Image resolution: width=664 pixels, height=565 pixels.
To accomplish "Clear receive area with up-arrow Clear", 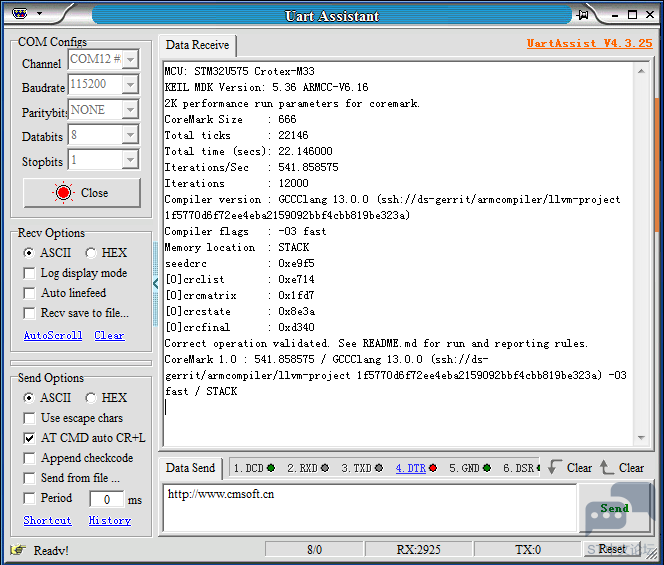I will tap(622, 468).
